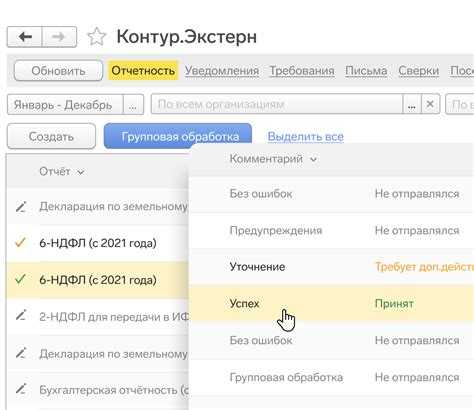Click the Январь - Декабрь period field
The width and height of the screenshot is (474, 410).
pos(65,105)
